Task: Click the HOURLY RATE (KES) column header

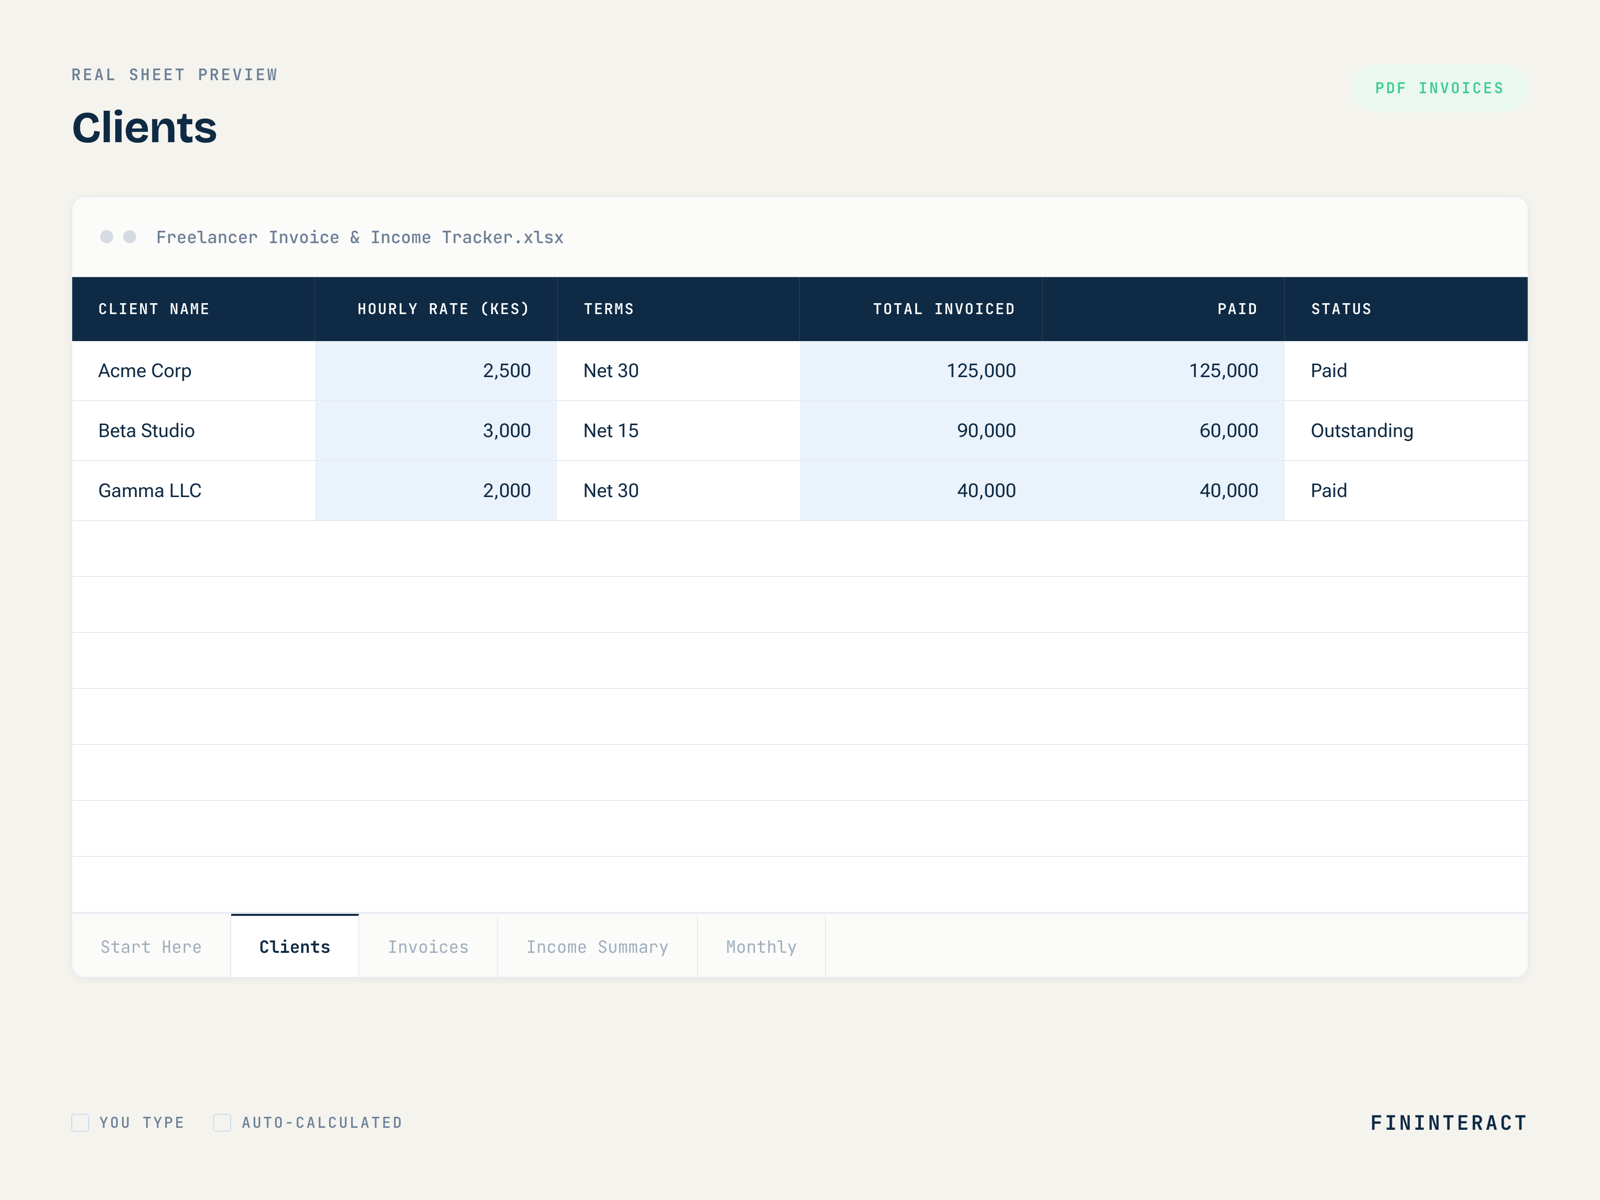Action: pos(436,309)
